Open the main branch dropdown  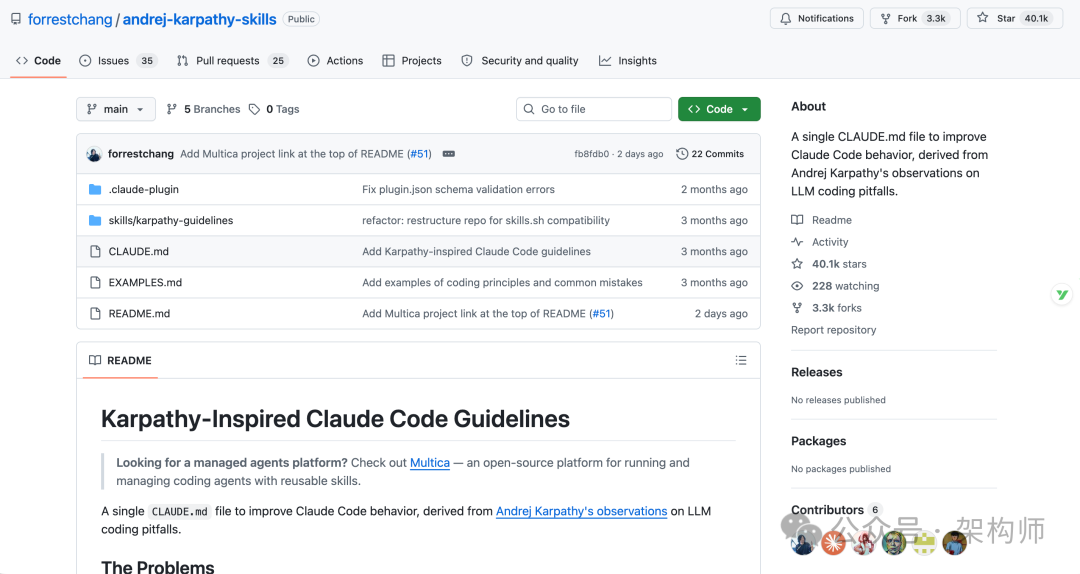pyautogui.click(x=116, y=109)
